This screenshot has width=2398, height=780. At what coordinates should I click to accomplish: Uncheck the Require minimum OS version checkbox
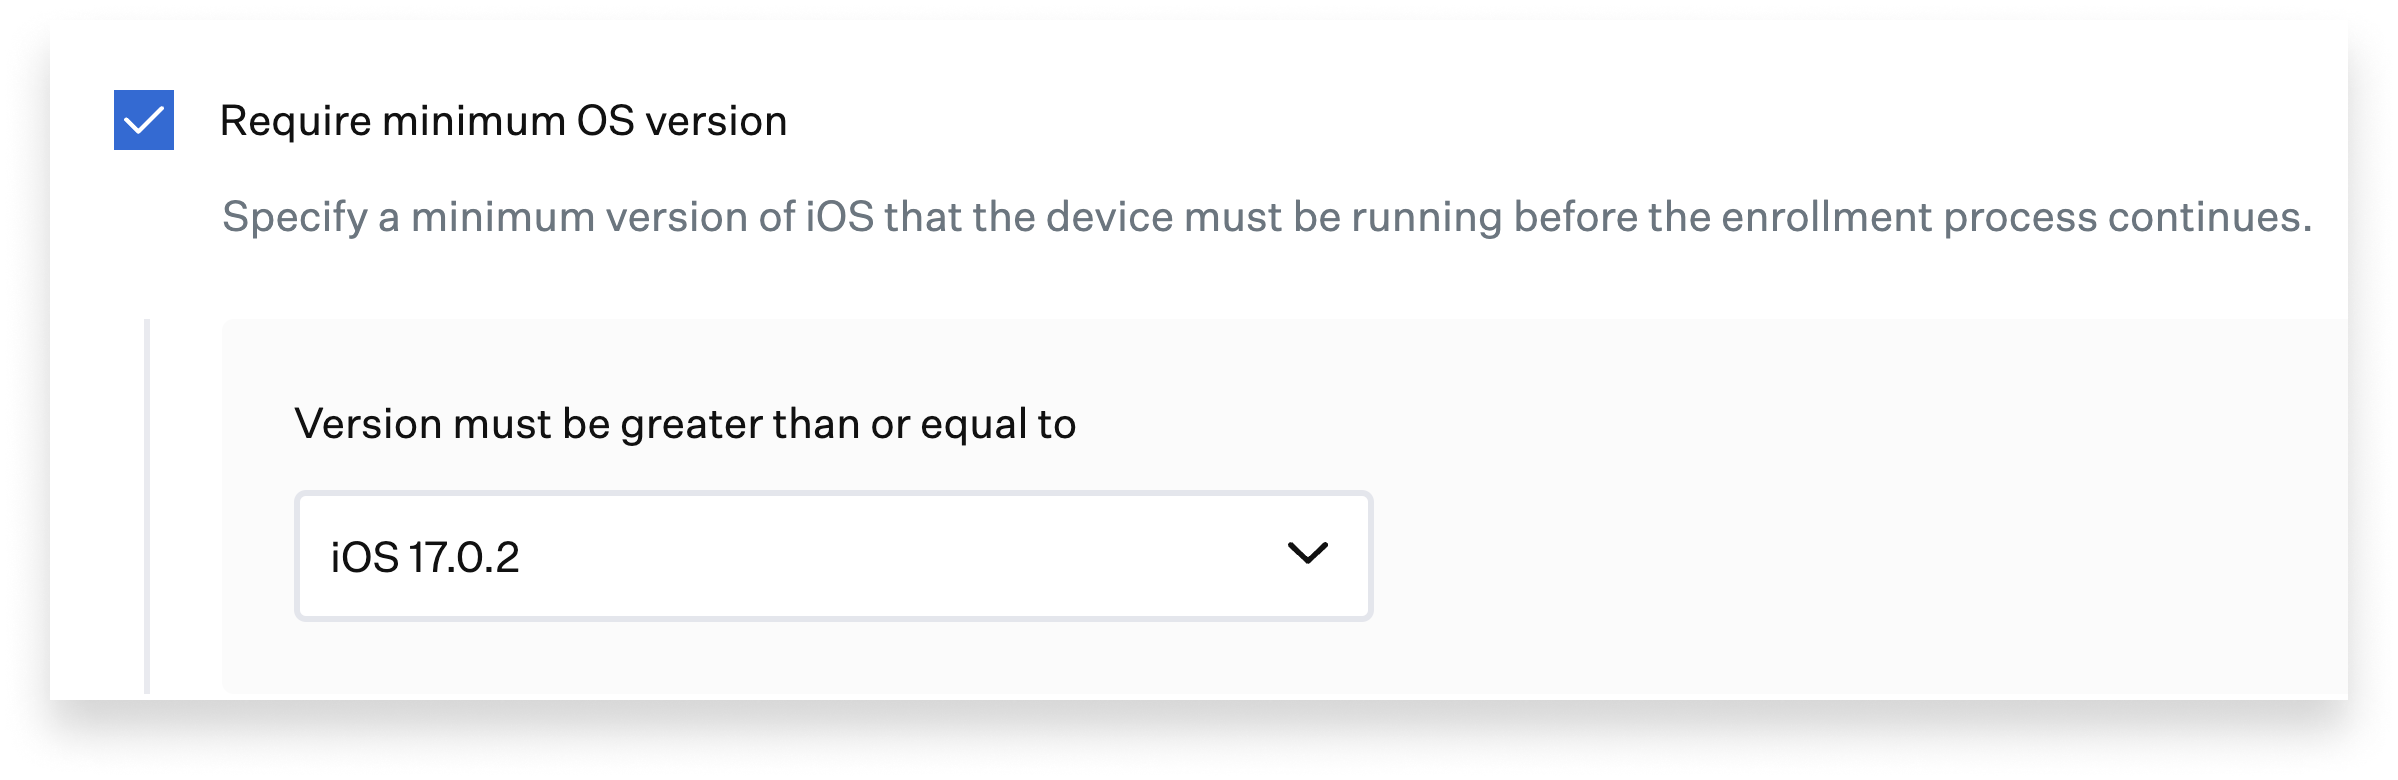144,120
